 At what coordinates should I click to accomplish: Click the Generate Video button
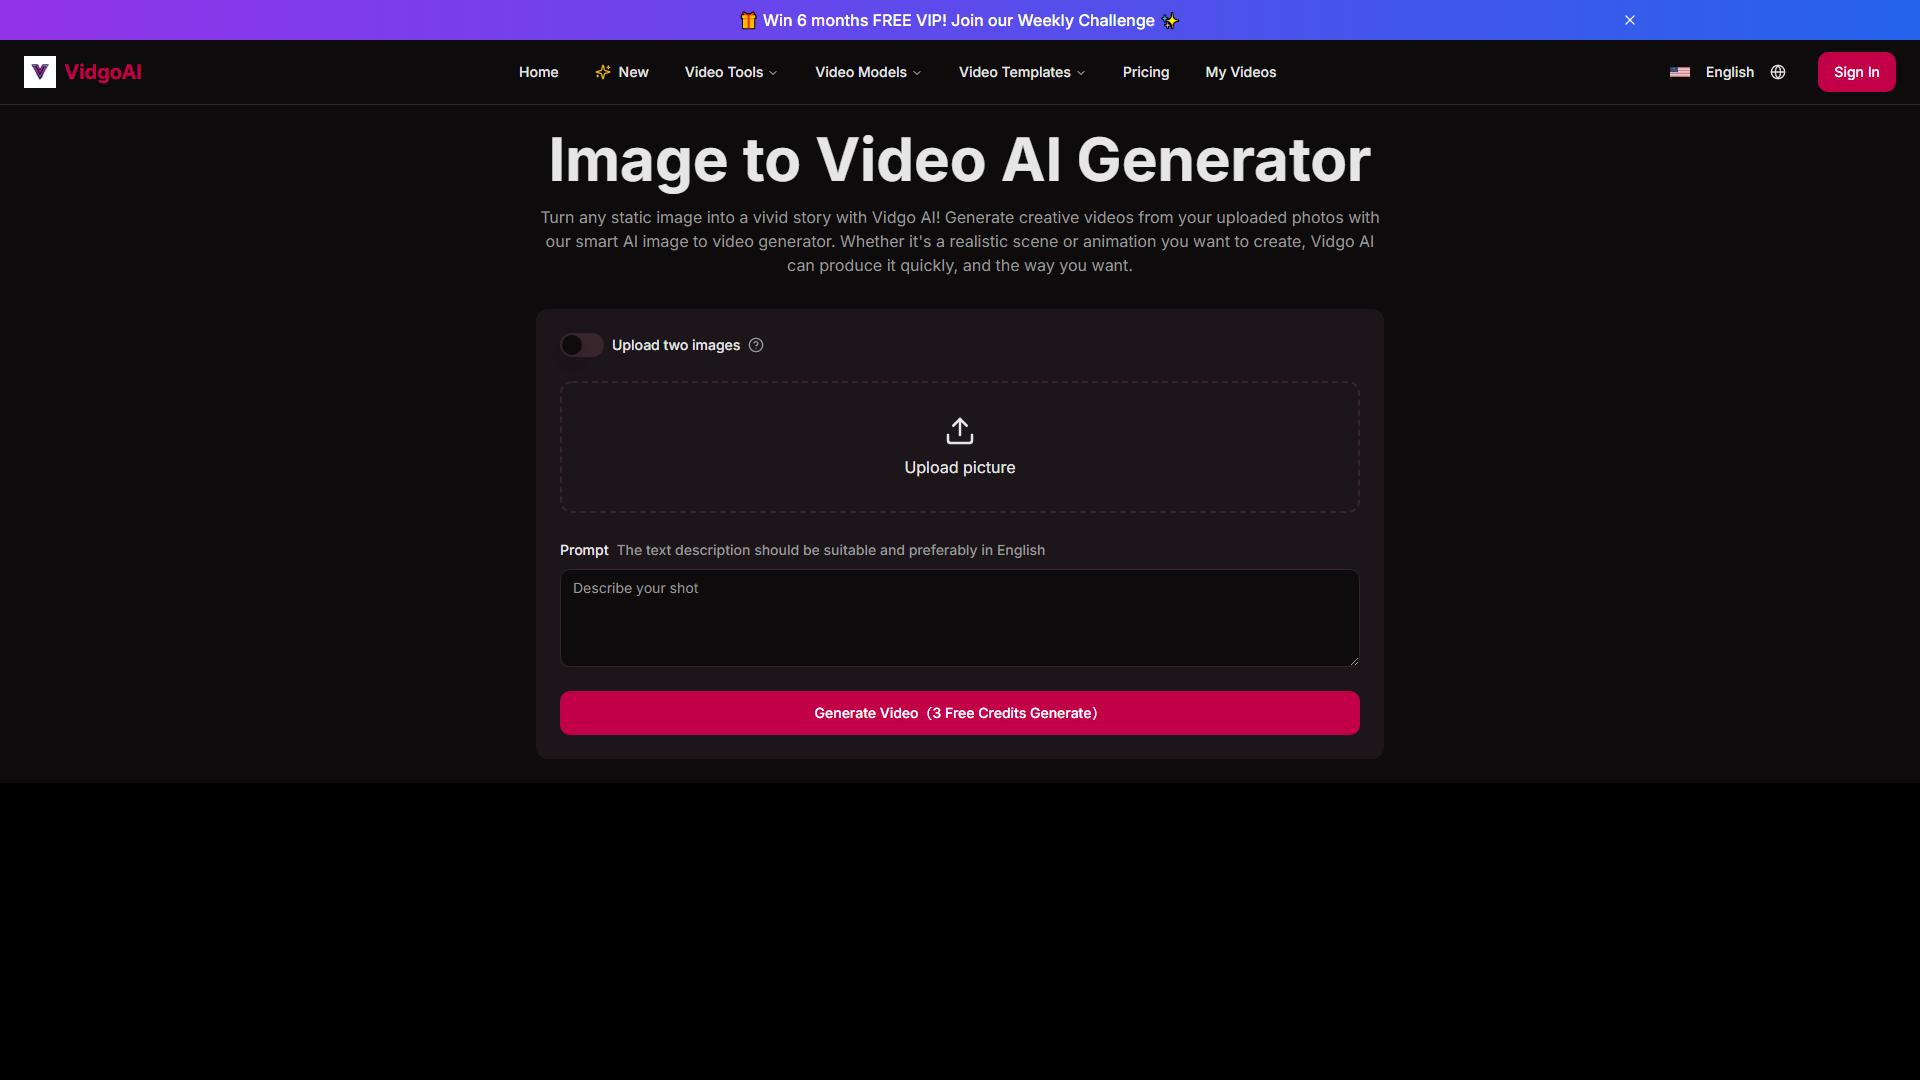pyautogui.click(x=959, y=712)
